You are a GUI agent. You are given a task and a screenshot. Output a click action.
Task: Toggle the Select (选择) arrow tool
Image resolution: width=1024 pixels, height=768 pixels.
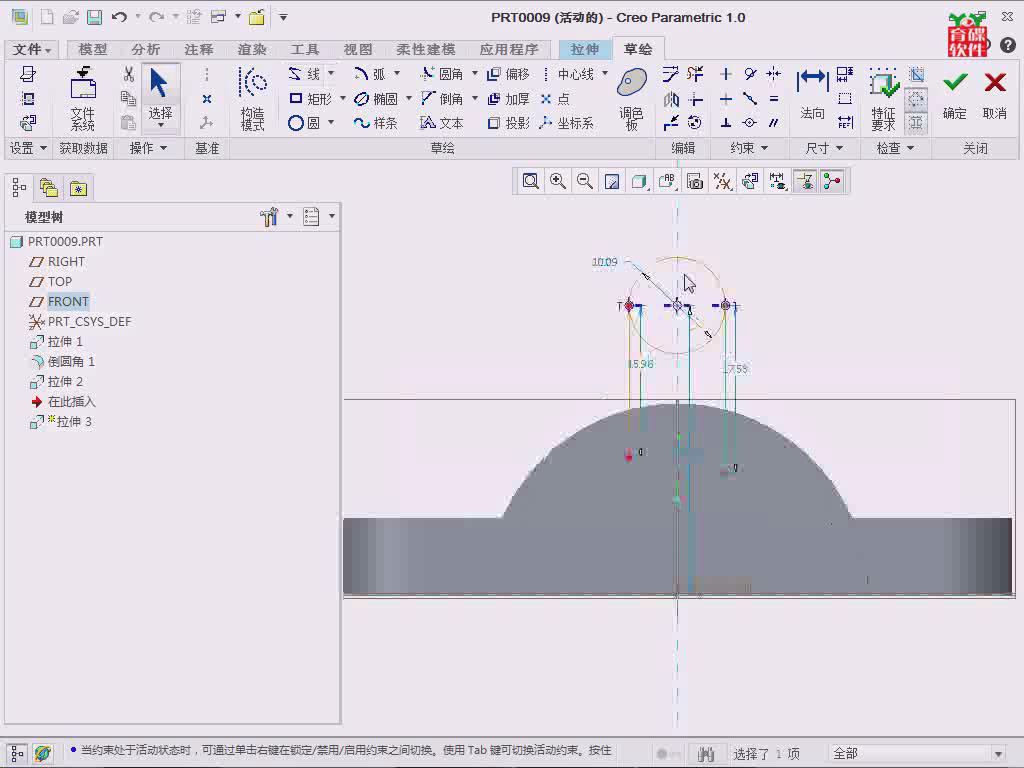point(160,97)
